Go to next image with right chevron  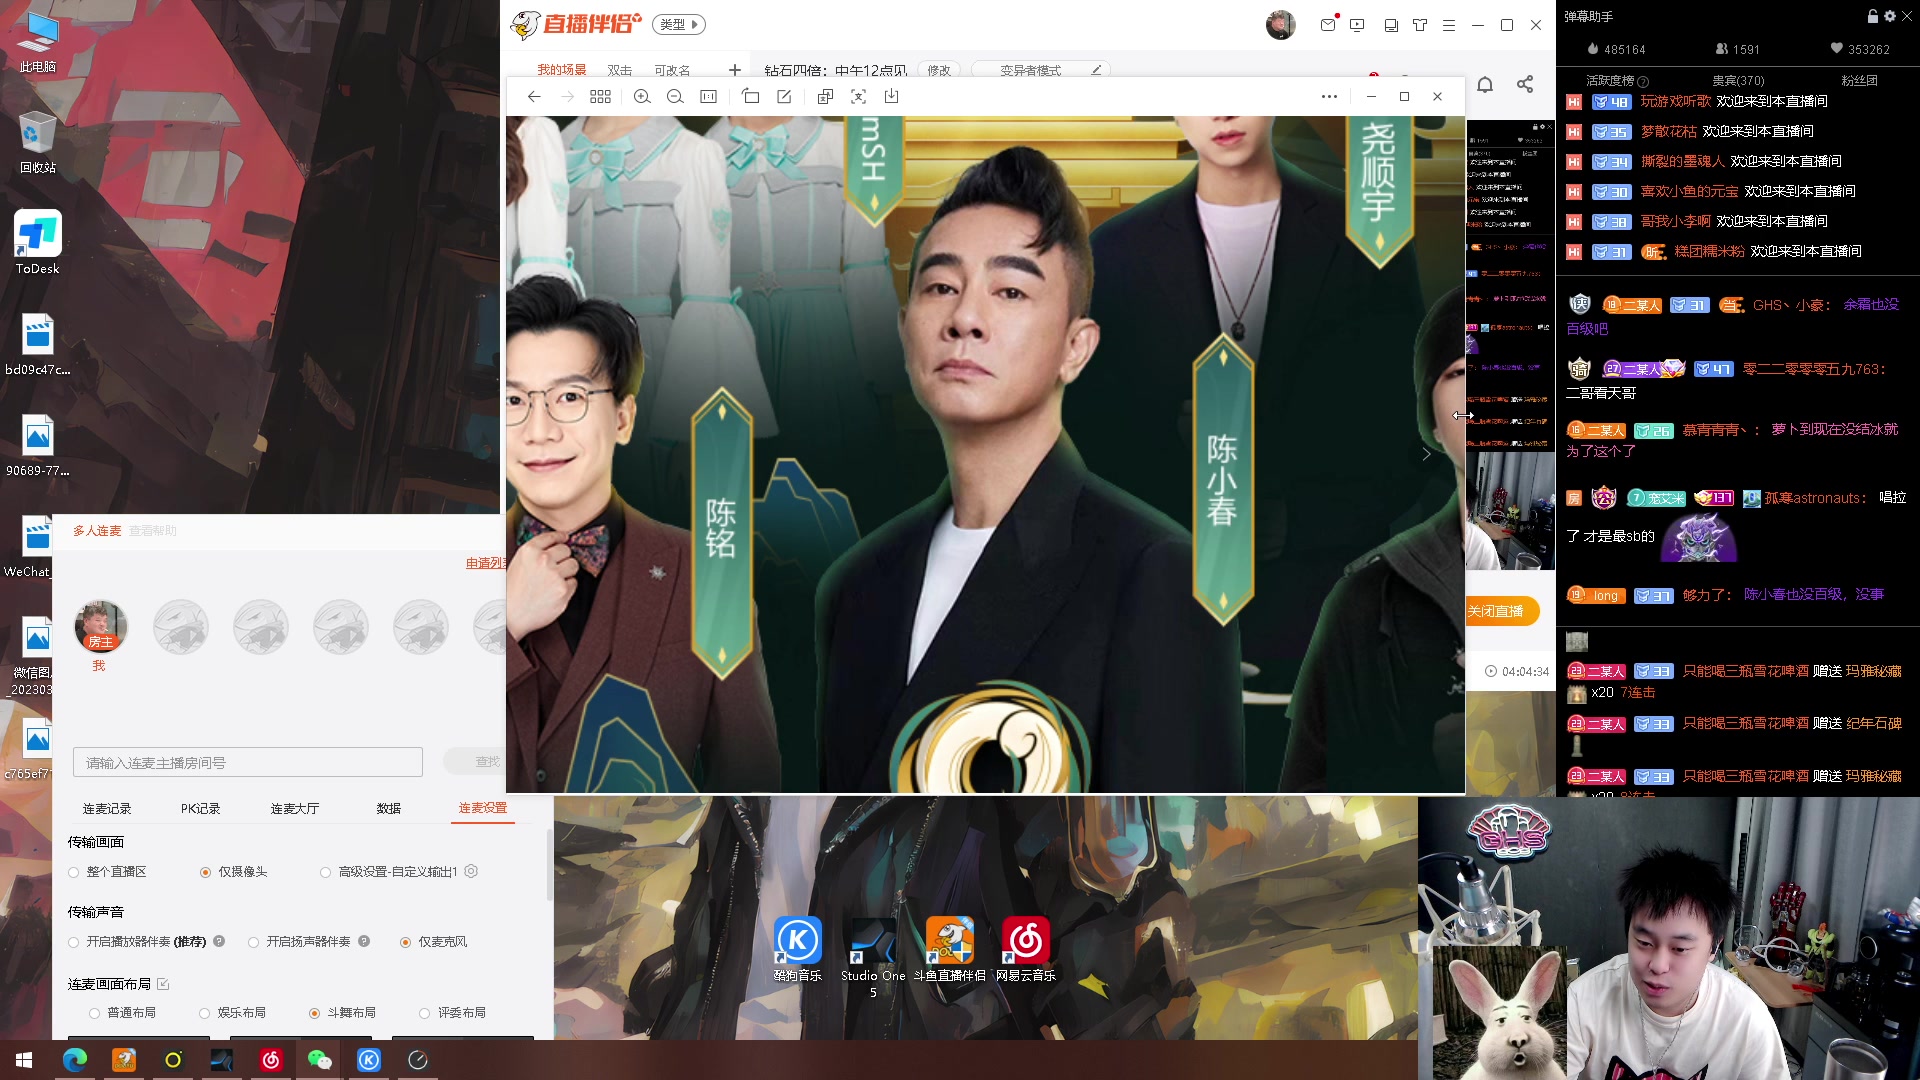click(x=1427, y=454)
